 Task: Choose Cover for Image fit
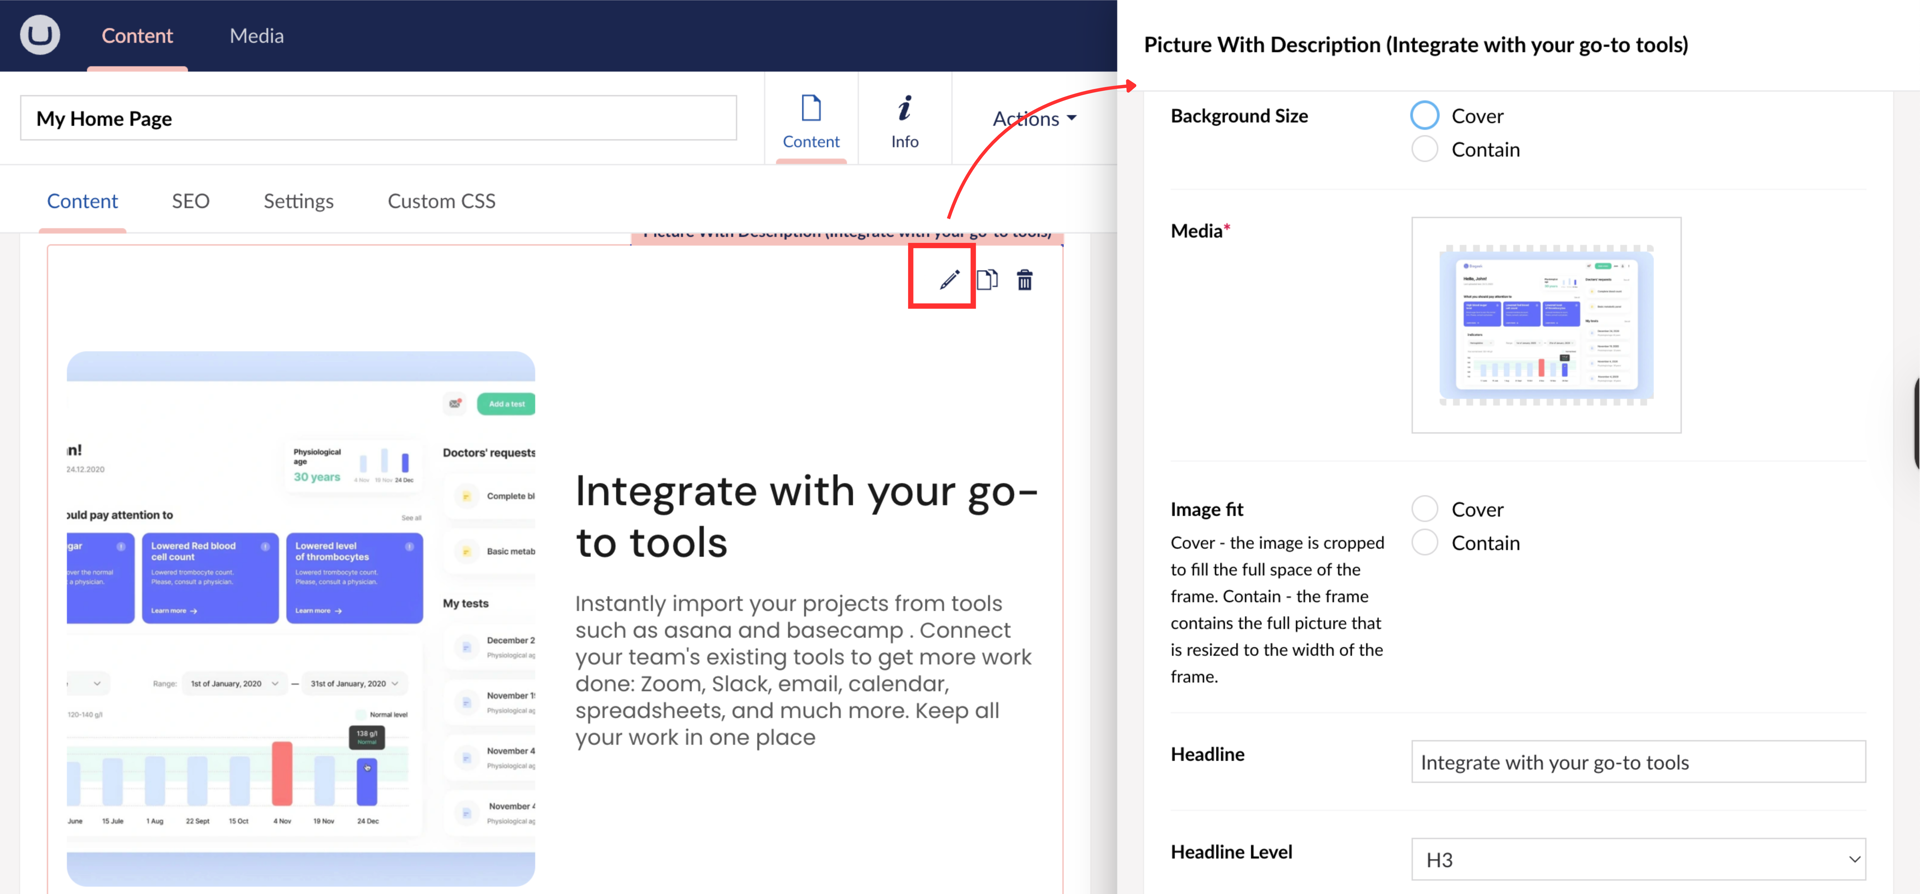point(1425,509)
